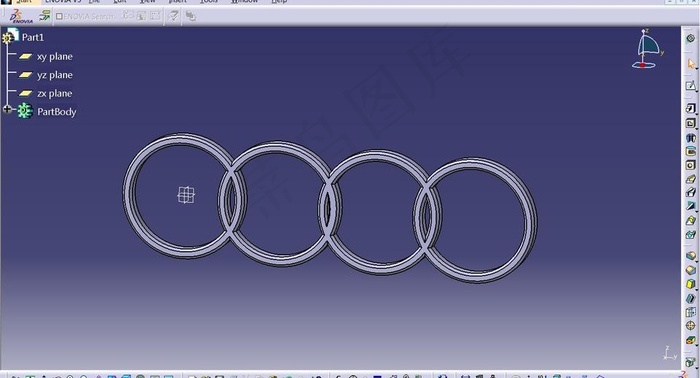Viewport: 700px width, 378px height.
Task: Select the Pocket tool
Action: coord(691,123)
